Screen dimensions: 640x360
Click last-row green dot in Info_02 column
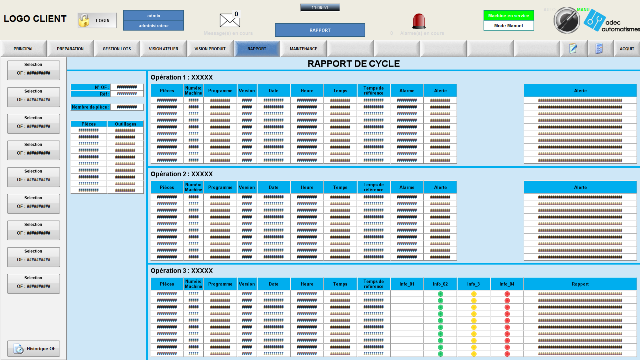point(440,354)
